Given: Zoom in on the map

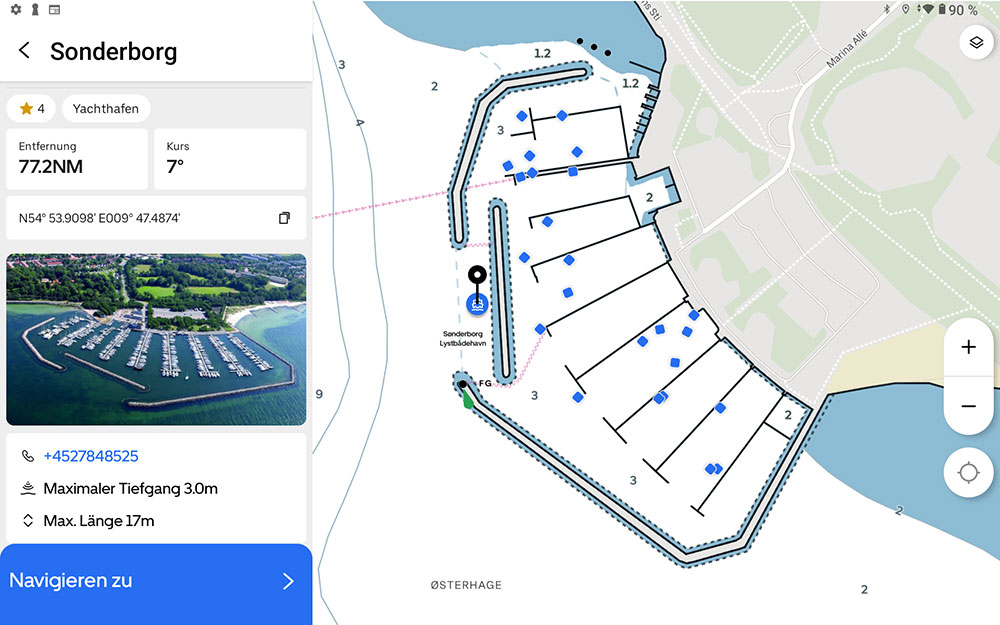Looking at the screenshot, I should [x=968, y=348].
